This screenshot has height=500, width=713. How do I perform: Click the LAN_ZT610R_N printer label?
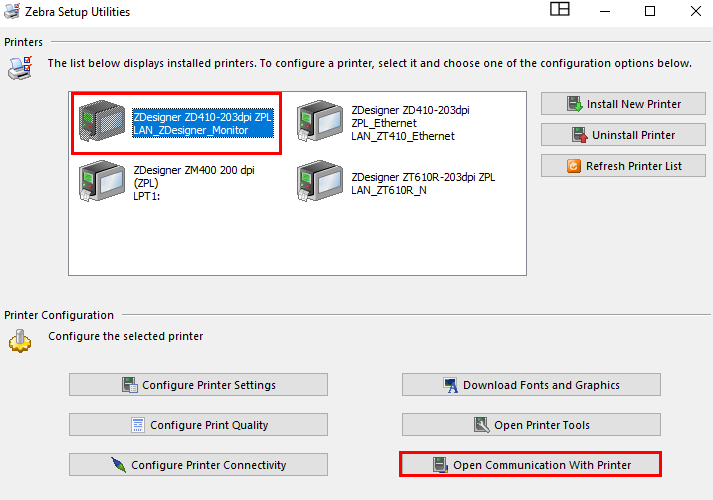(389, 190)
